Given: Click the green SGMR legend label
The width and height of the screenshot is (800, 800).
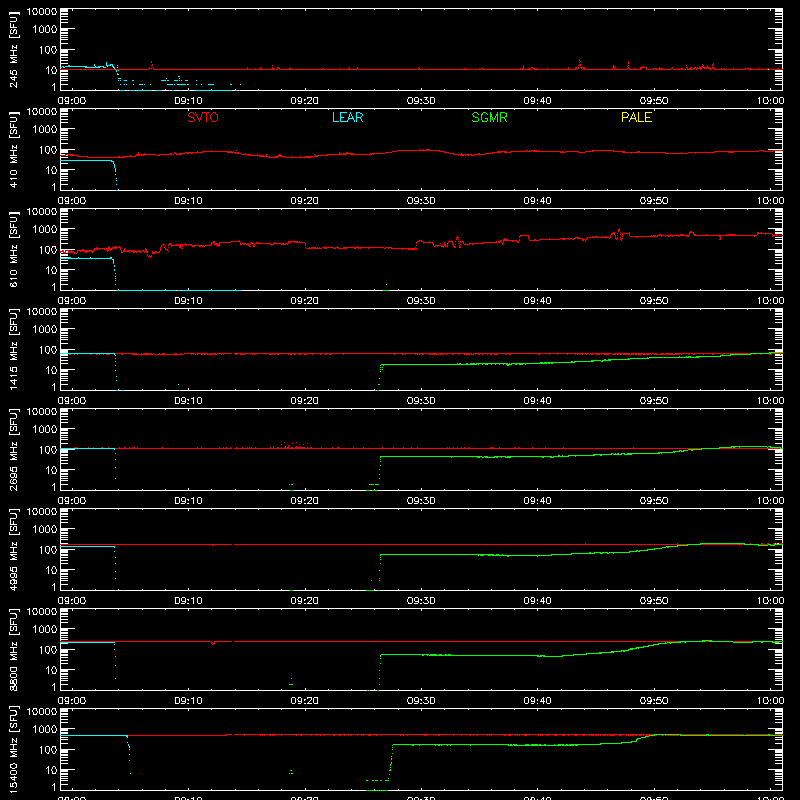Looking at the screenshot, I should 489,117.
